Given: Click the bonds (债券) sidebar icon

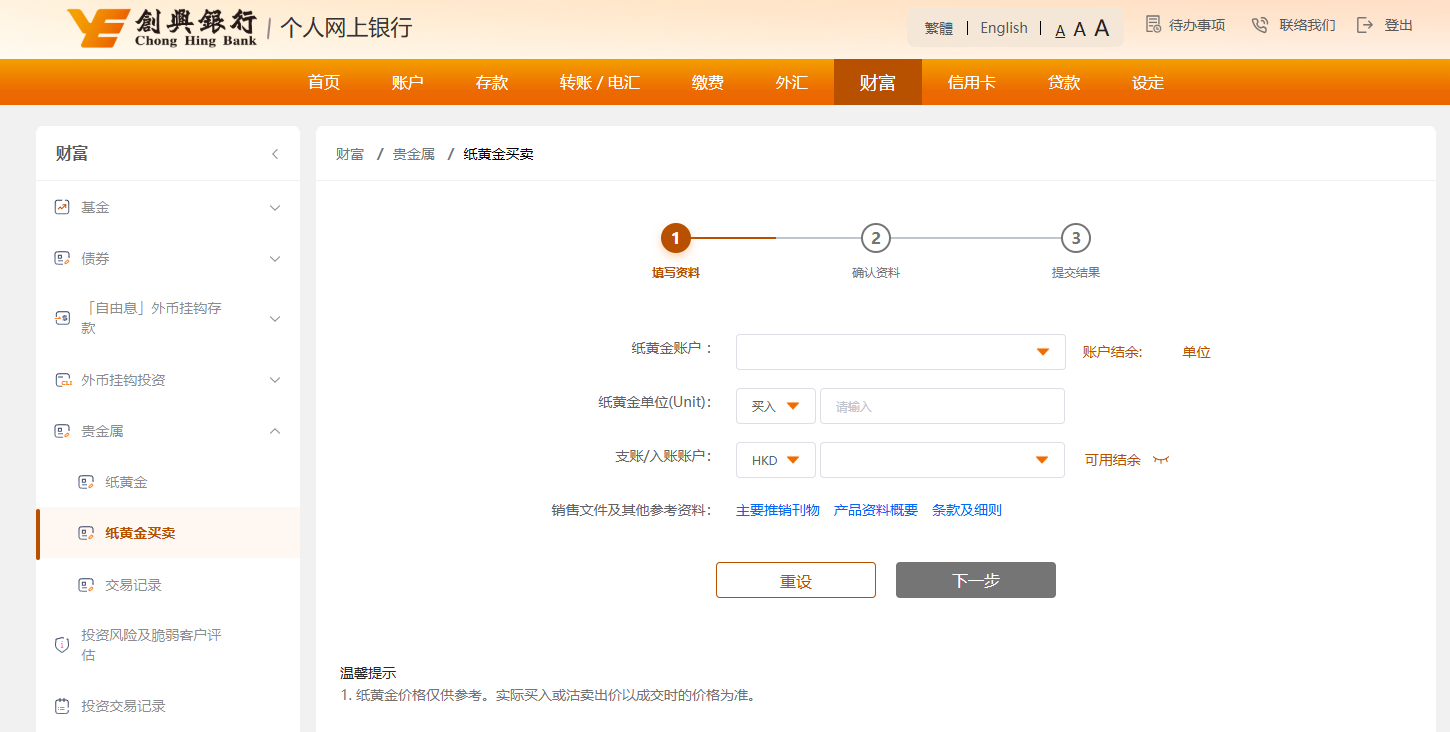Looking at the screenshot, I should coord(62,258).
